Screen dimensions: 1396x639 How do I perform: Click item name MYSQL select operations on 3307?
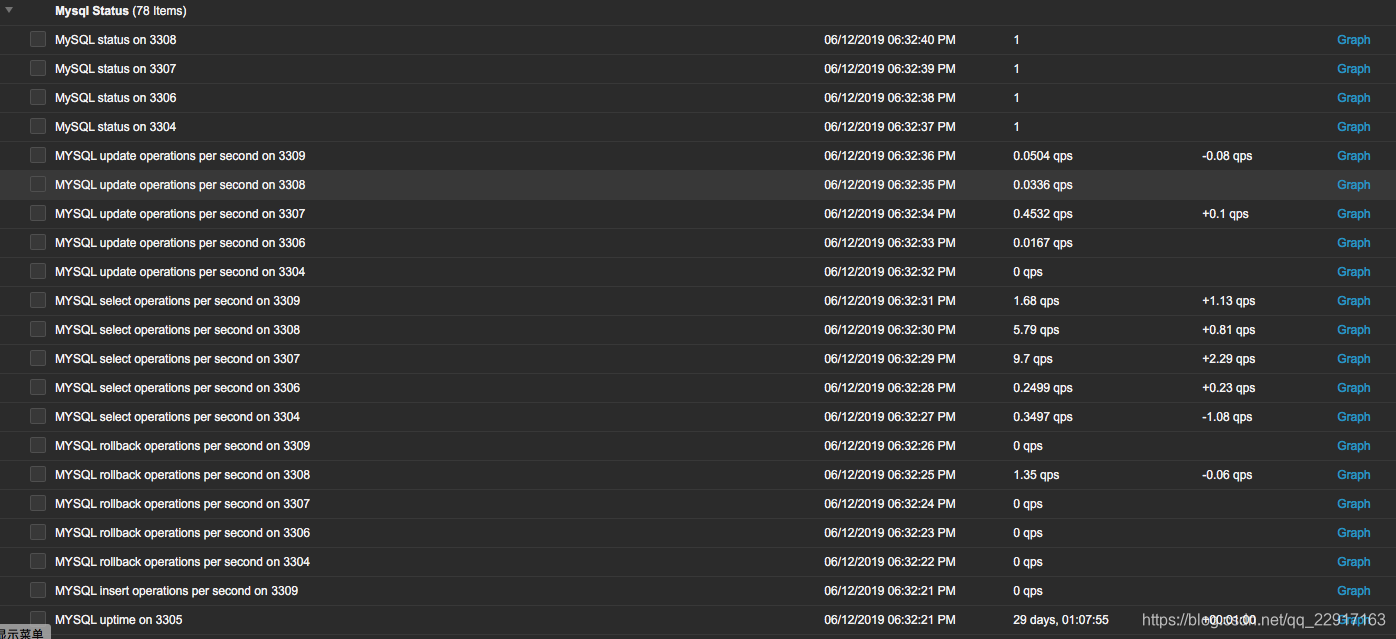177,359
